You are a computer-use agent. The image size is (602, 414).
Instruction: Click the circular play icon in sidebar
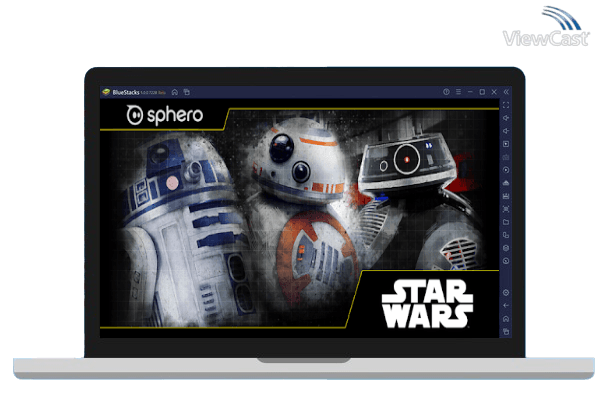pyautogui.click(x=506, y=170)
